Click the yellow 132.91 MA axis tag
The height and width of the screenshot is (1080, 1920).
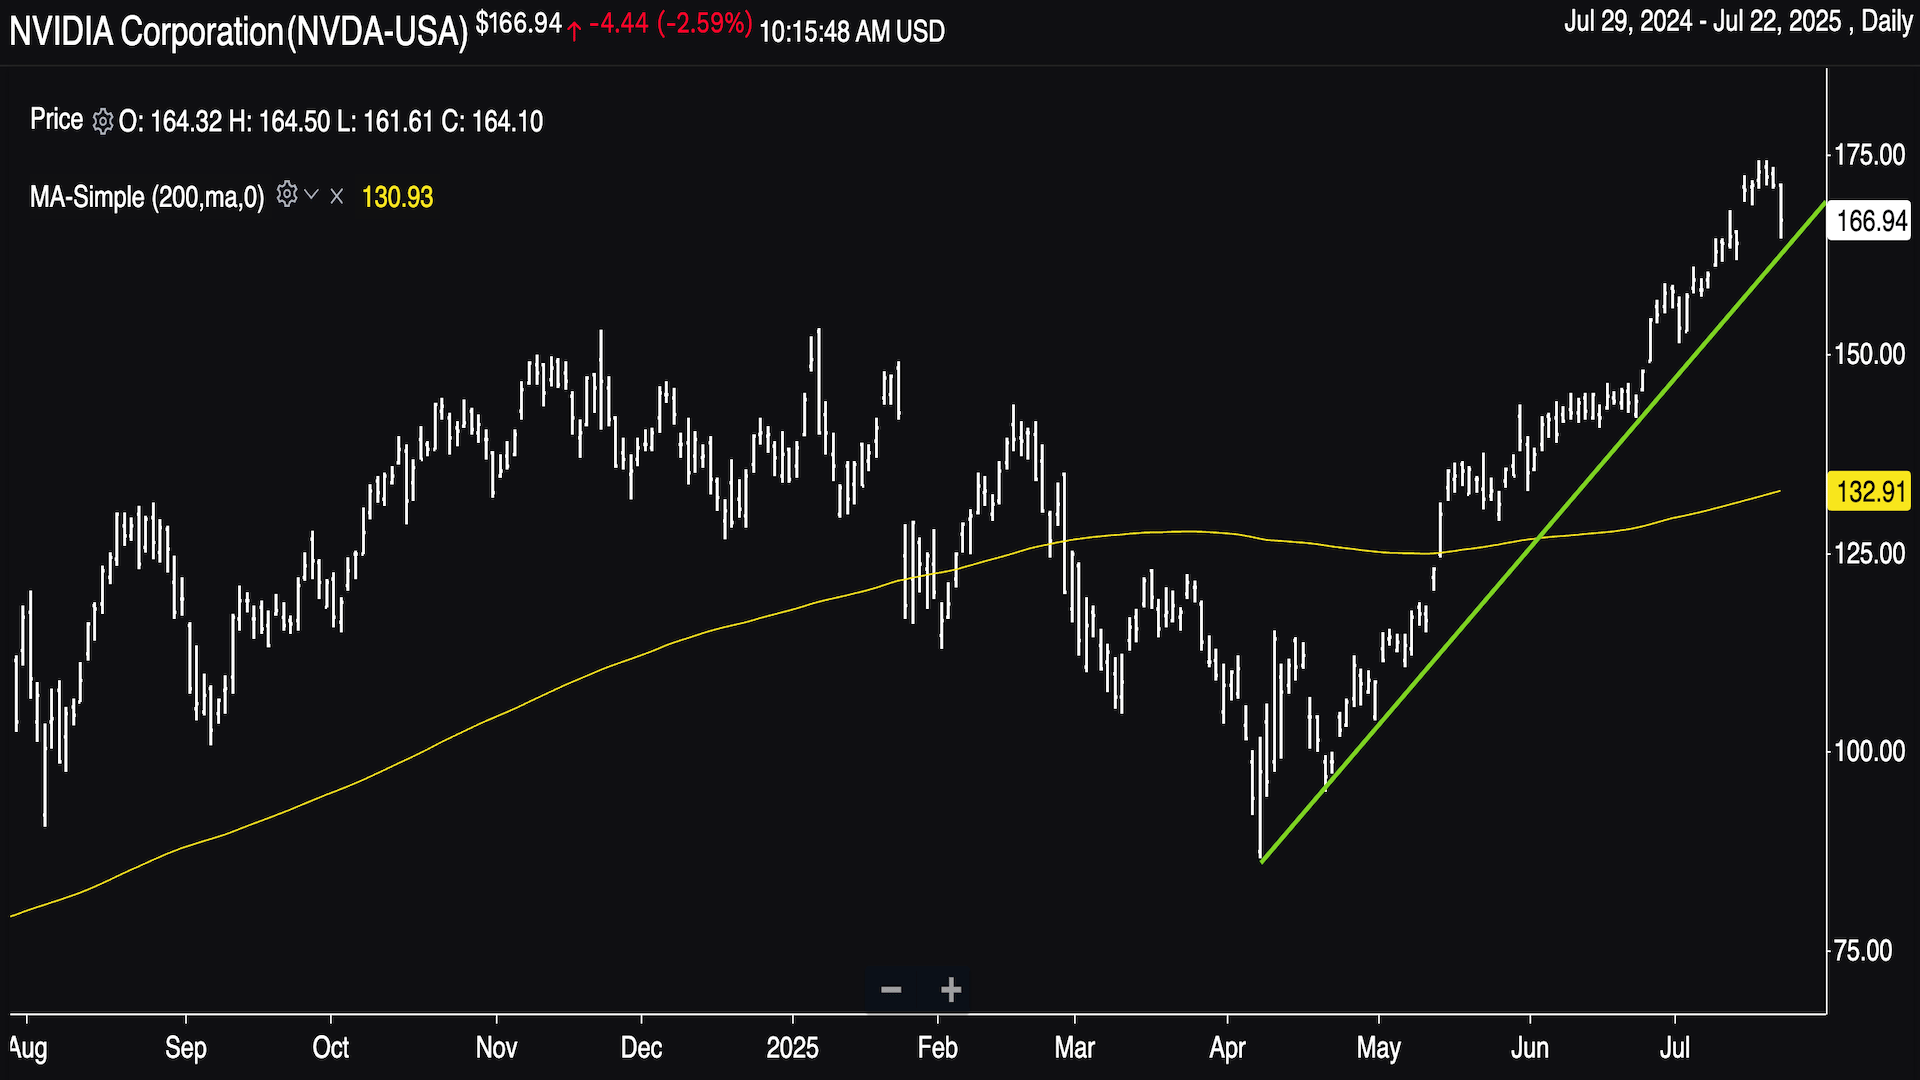(1870, 491)
